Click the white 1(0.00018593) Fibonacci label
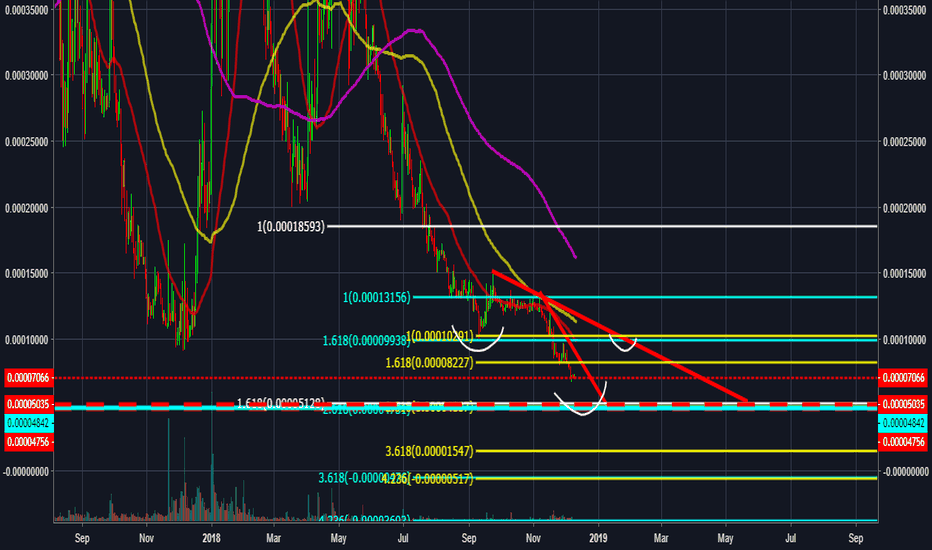 click(291, 227)
